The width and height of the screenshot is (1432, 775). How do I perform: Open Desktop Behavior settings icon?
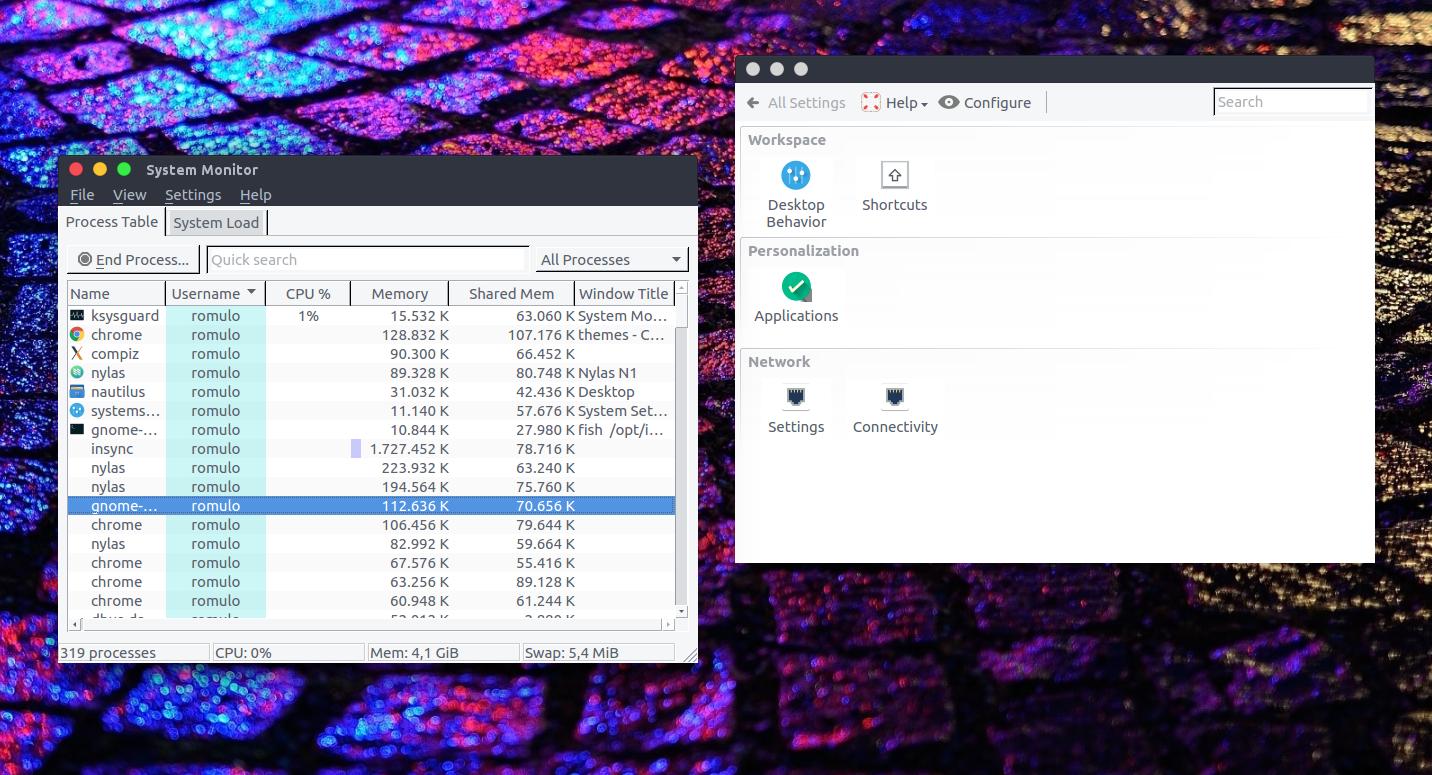pos(796,177)
